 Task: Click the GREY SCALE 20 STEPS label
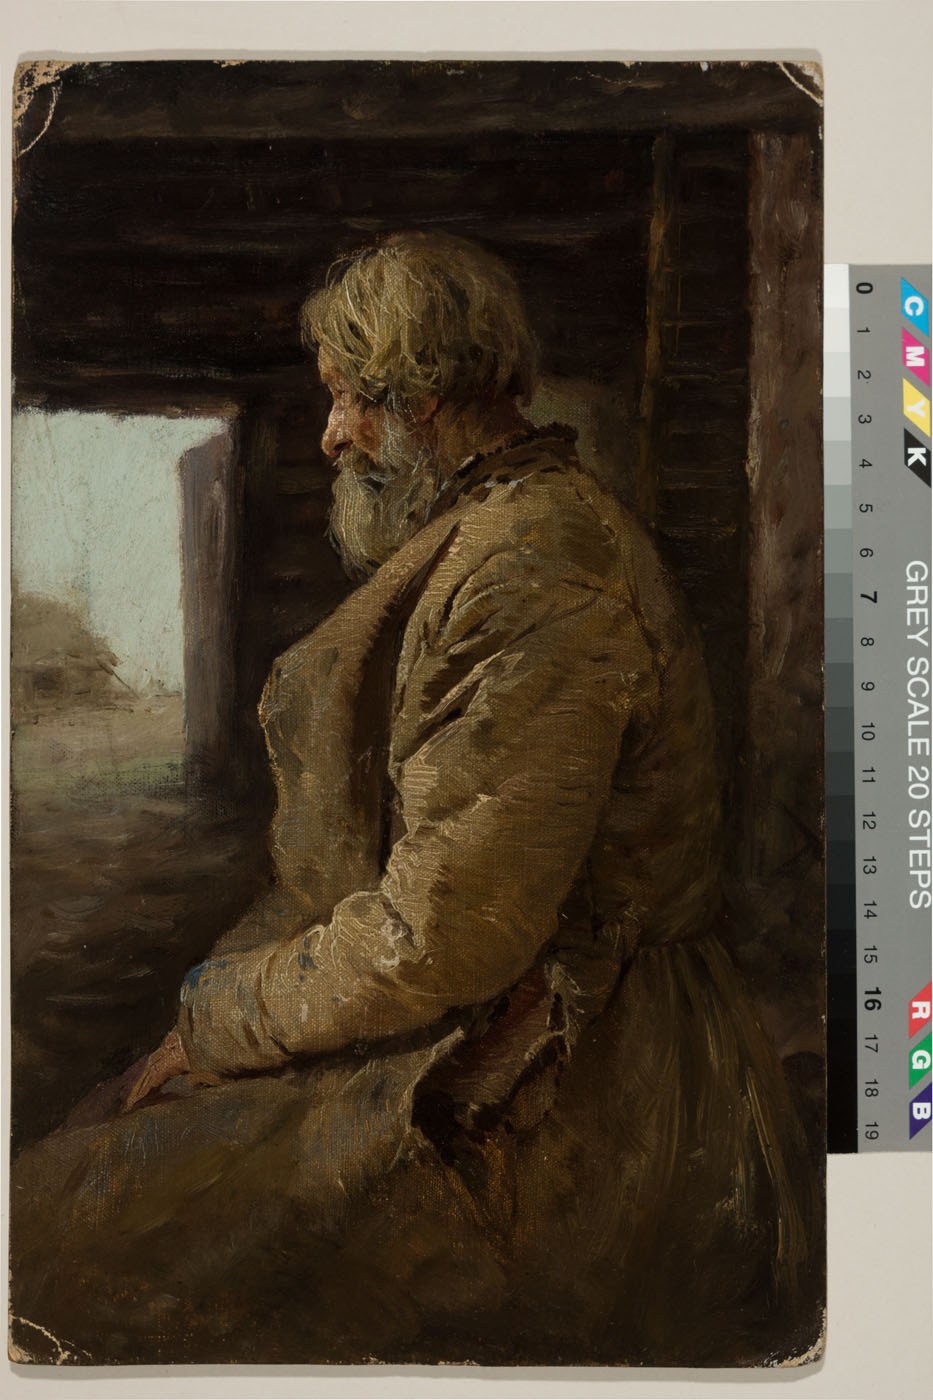(x=917, y=733)
